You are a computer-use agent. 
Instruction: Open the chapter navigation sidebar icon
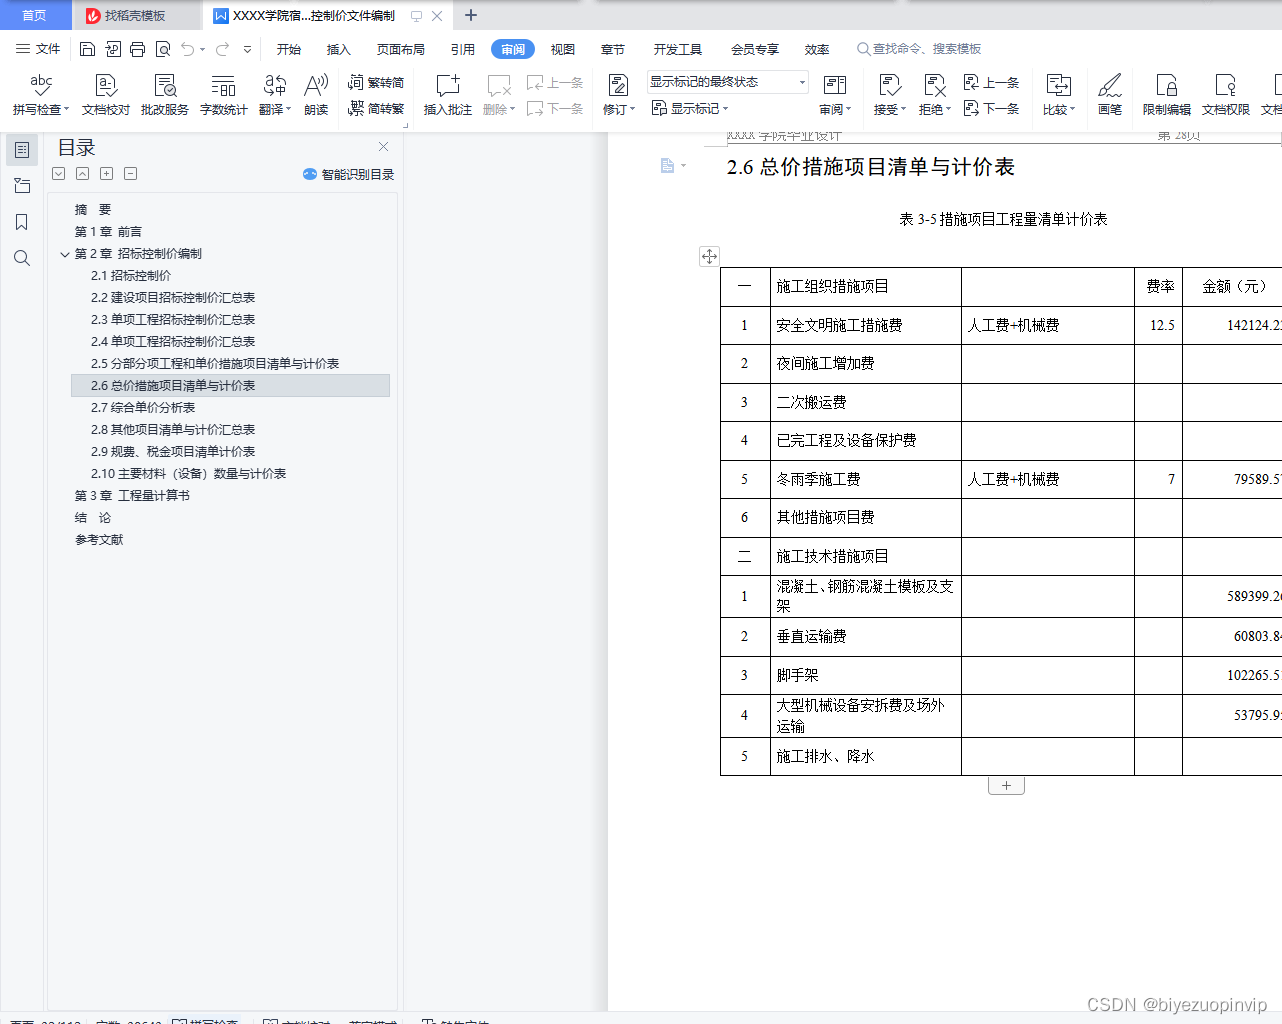pyautogui.click(x=22, y=186)
